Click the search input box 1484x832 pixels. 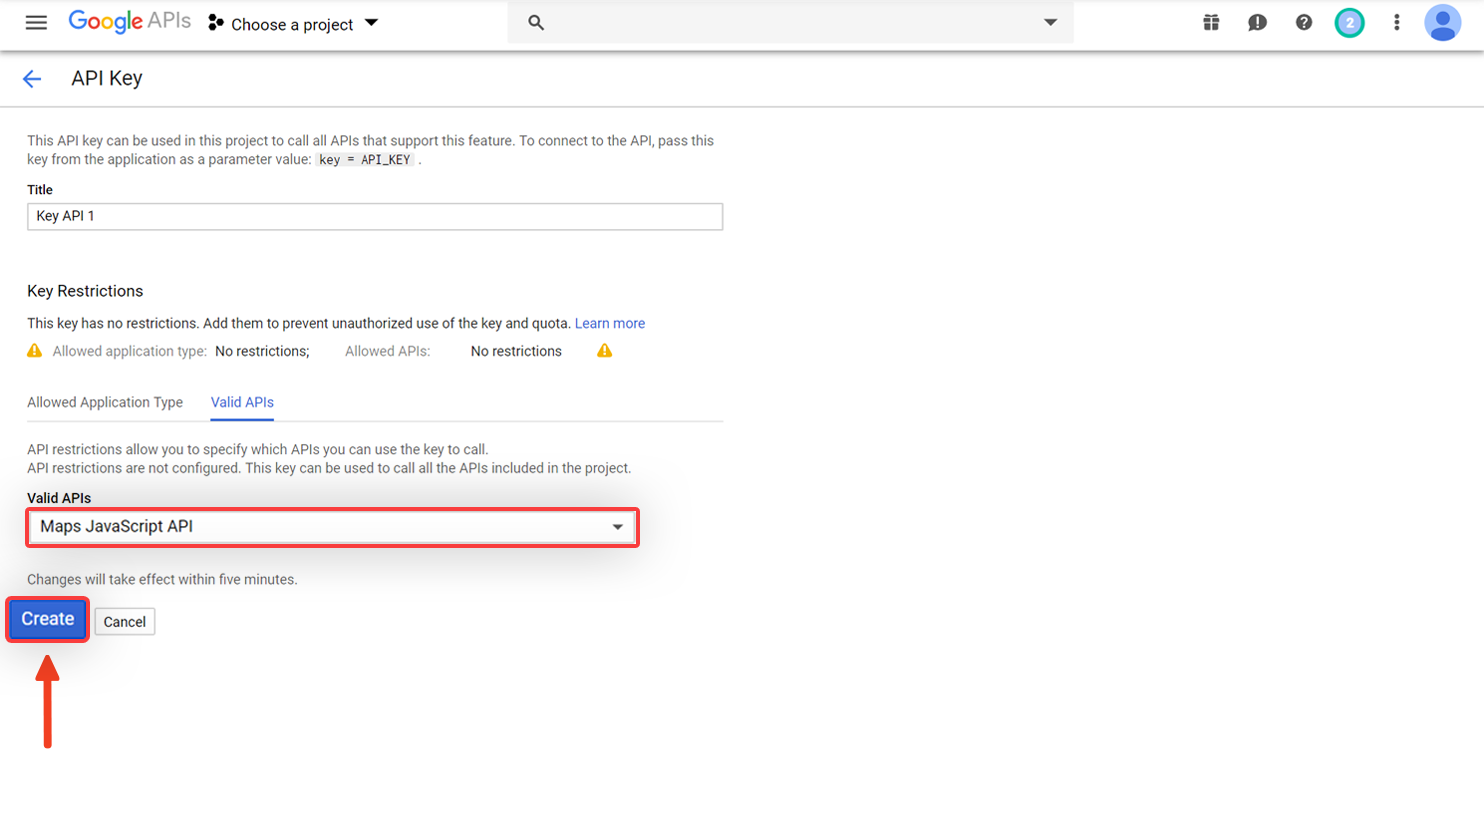click(790, 22)
